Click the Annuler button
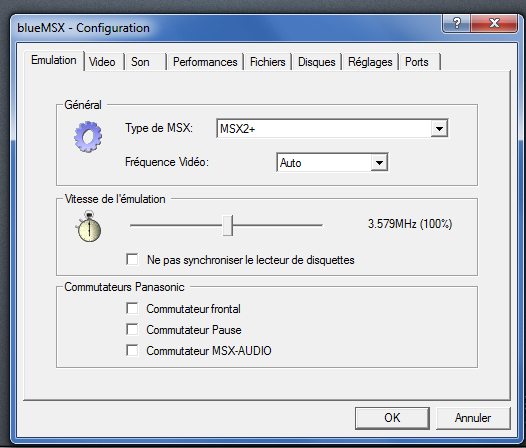Viewport: 526px width, 448px height. pyautogui.click(x=473, y=418)
